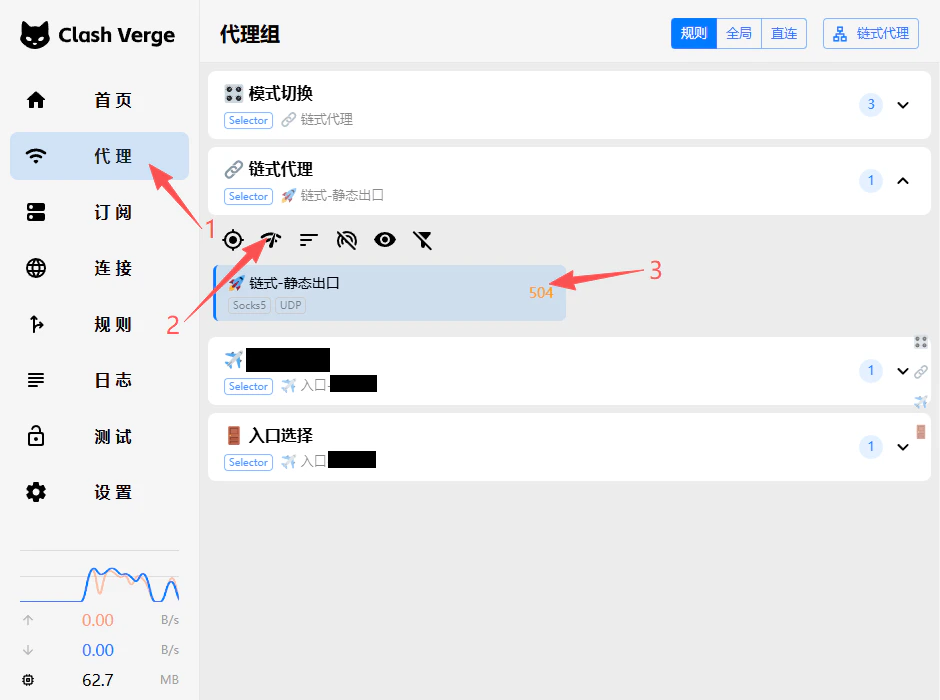The image size is (940, 700).
Task: Switch to 全局 proxy mode
Action: [x=739, y=33]
